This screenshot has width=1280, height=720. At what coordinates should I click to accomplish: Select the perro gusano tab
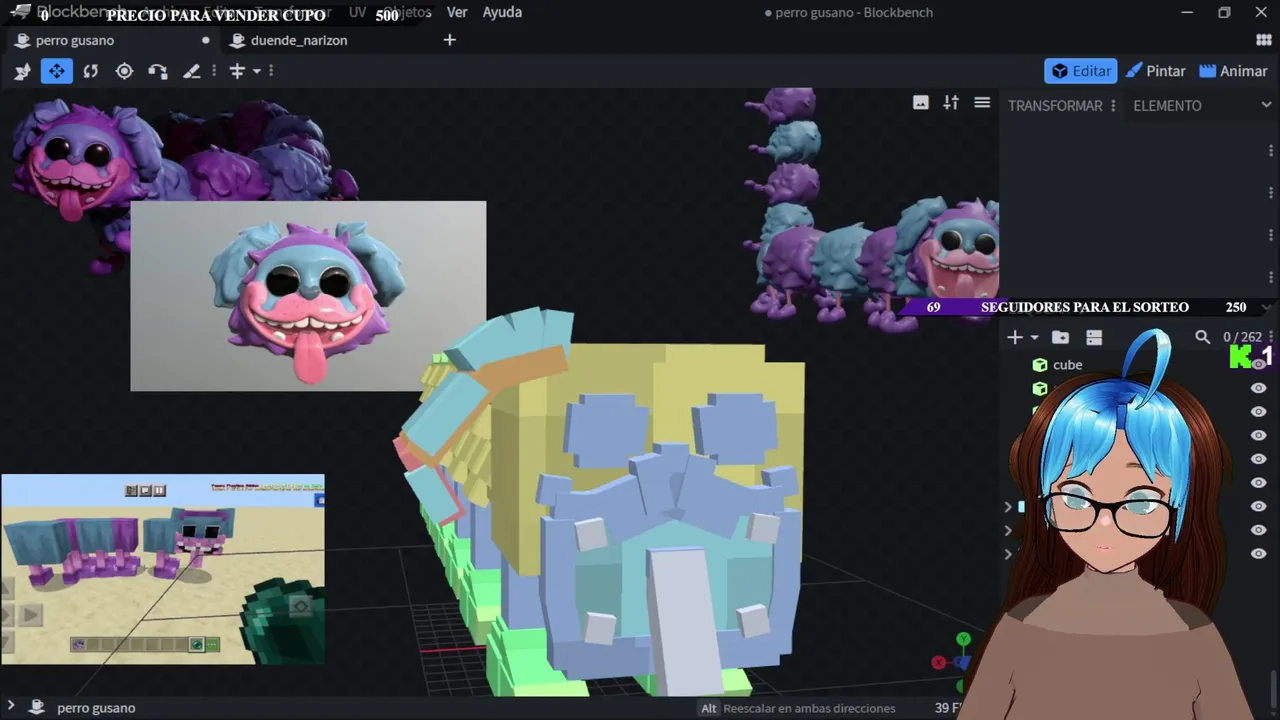(75, 40)
